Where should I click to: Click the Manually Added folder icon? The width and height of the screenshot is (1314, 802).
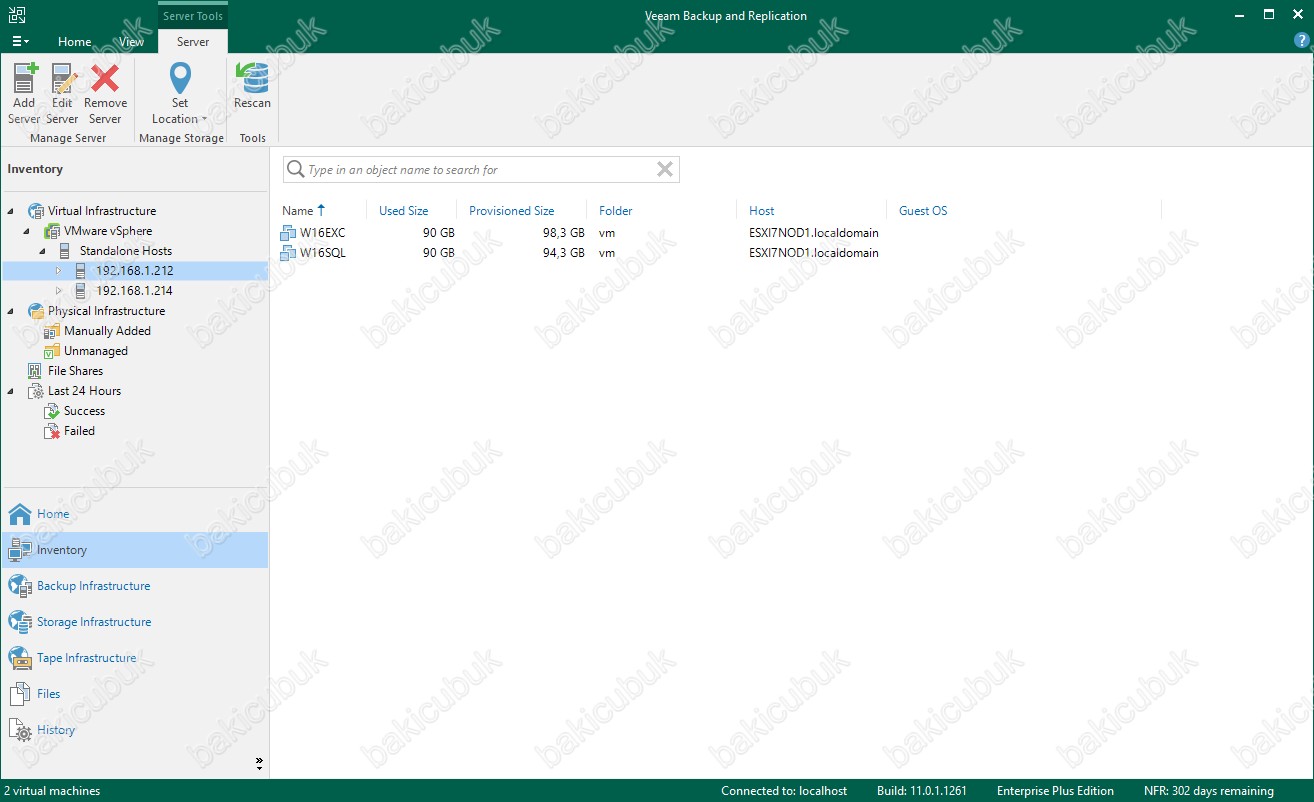(52, 331)
